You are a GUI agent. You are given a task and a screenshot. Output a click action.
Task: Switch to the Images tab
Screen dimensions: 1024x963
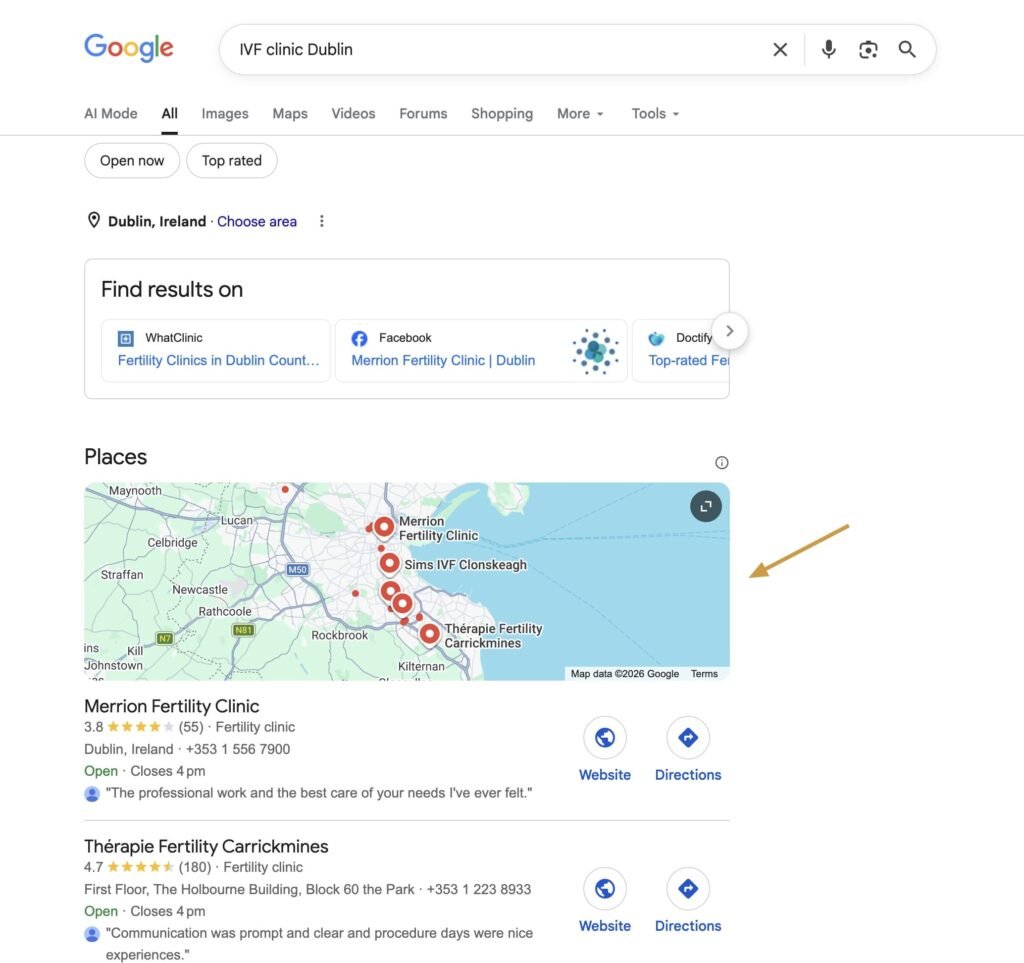[225, 114]
